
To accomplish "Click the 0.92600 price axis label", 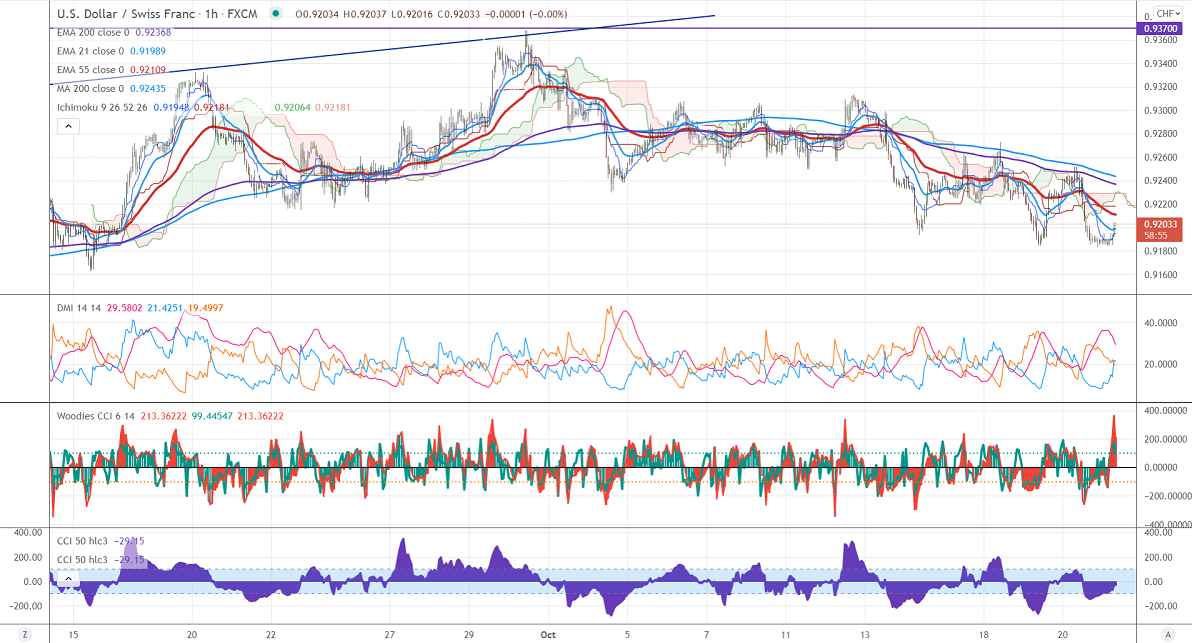I will tap(1160, 157).
